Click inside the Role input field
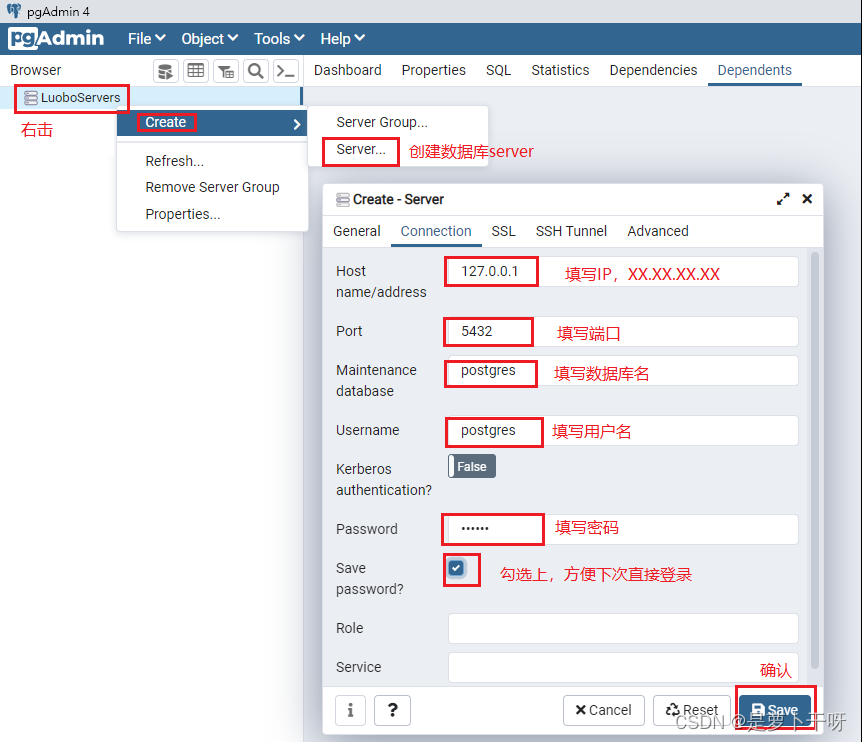Viewport: 862px width, 742px height. point(622,628)
